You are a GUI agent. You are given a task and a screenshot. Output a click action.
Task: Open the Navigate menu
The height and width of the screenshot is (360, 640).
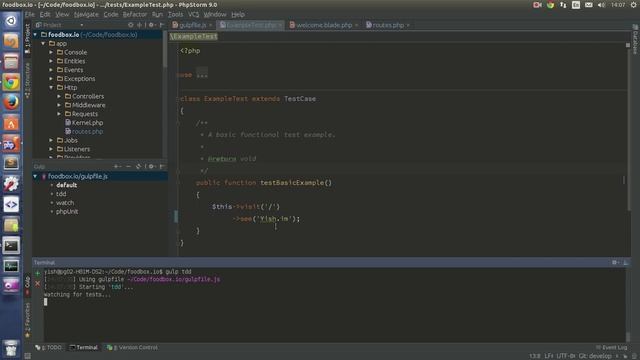tap(86, 14)
